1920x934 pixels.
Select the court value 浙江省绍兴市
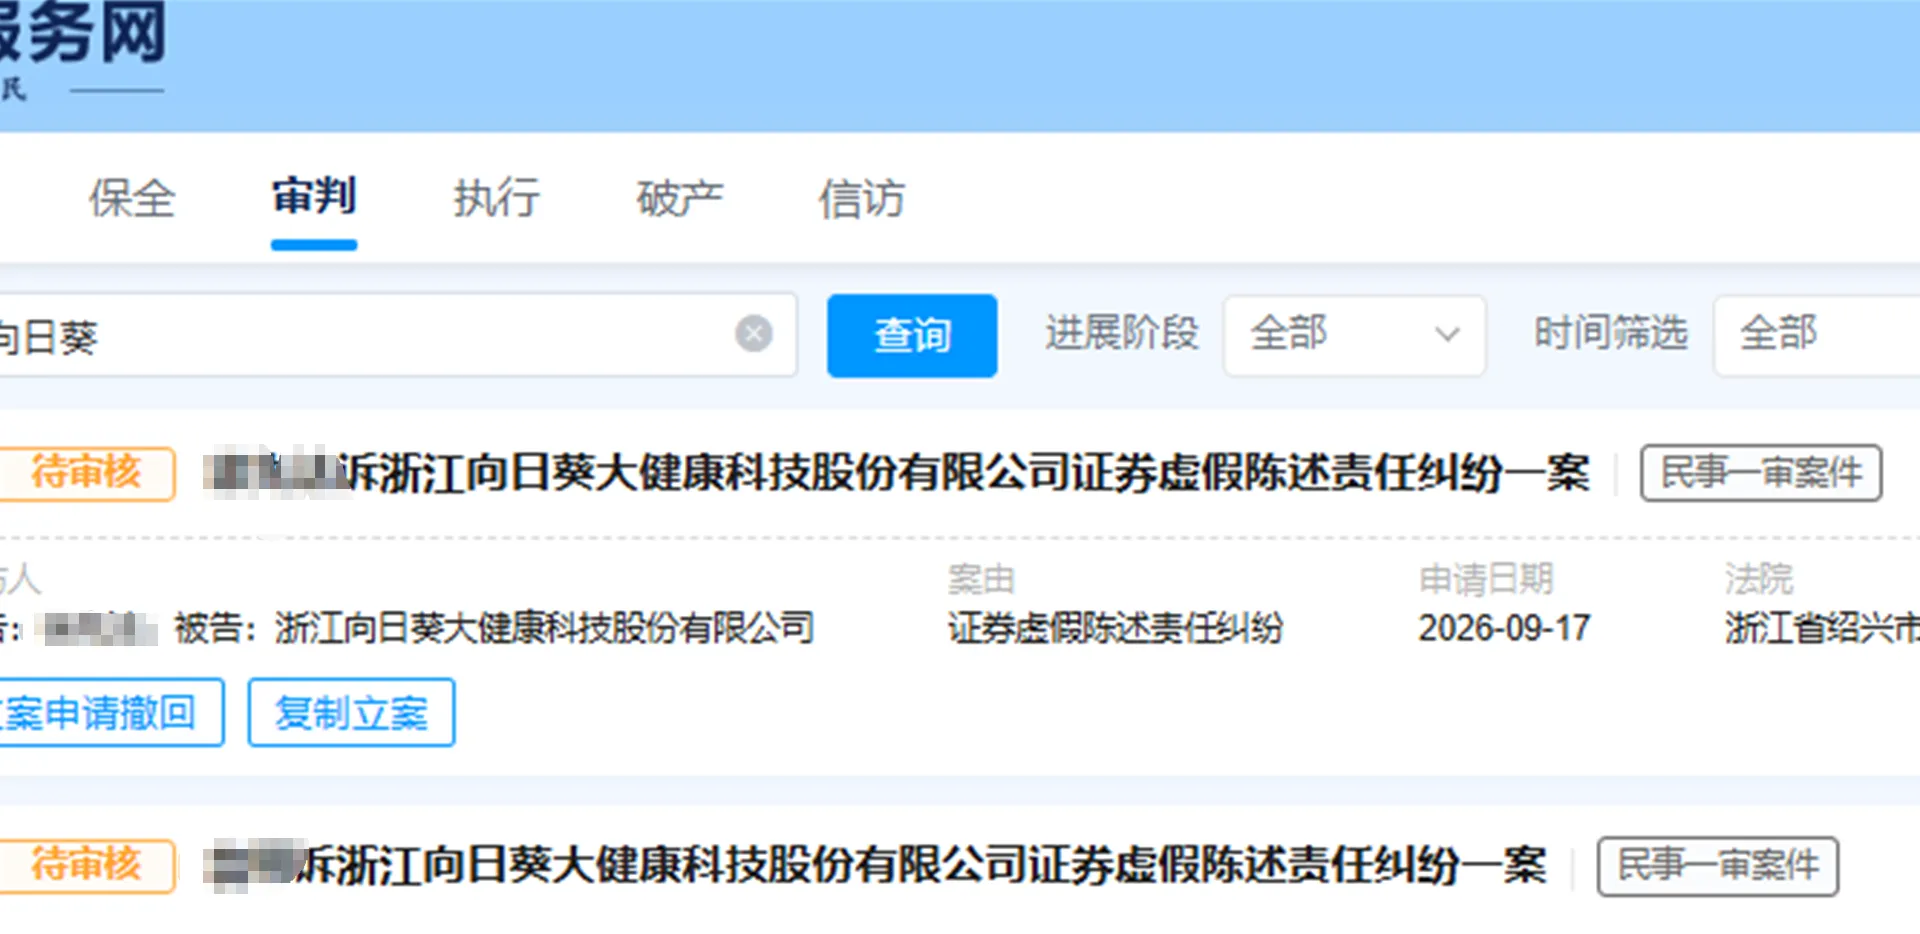click(1822, 628)
